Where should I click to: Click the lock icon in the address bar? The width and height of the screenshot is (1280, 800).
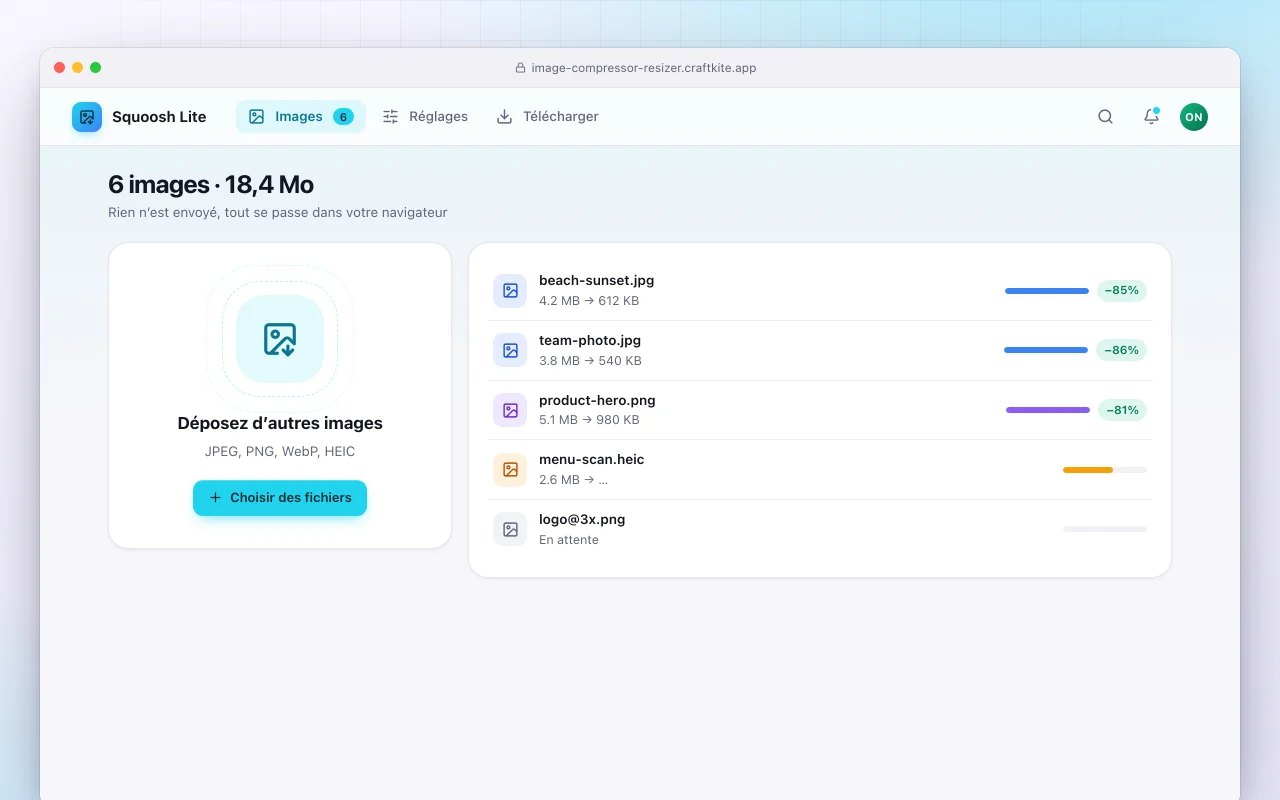[x=520, y=68]
